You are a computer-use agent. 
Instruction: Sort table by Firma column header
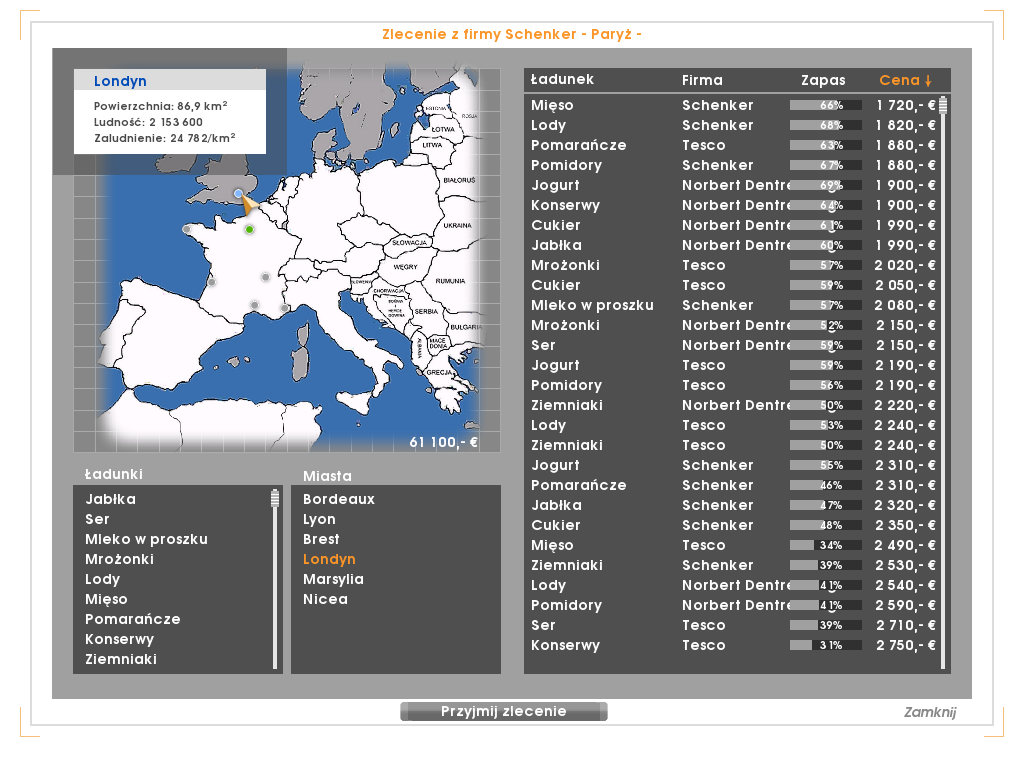(702, 80)
